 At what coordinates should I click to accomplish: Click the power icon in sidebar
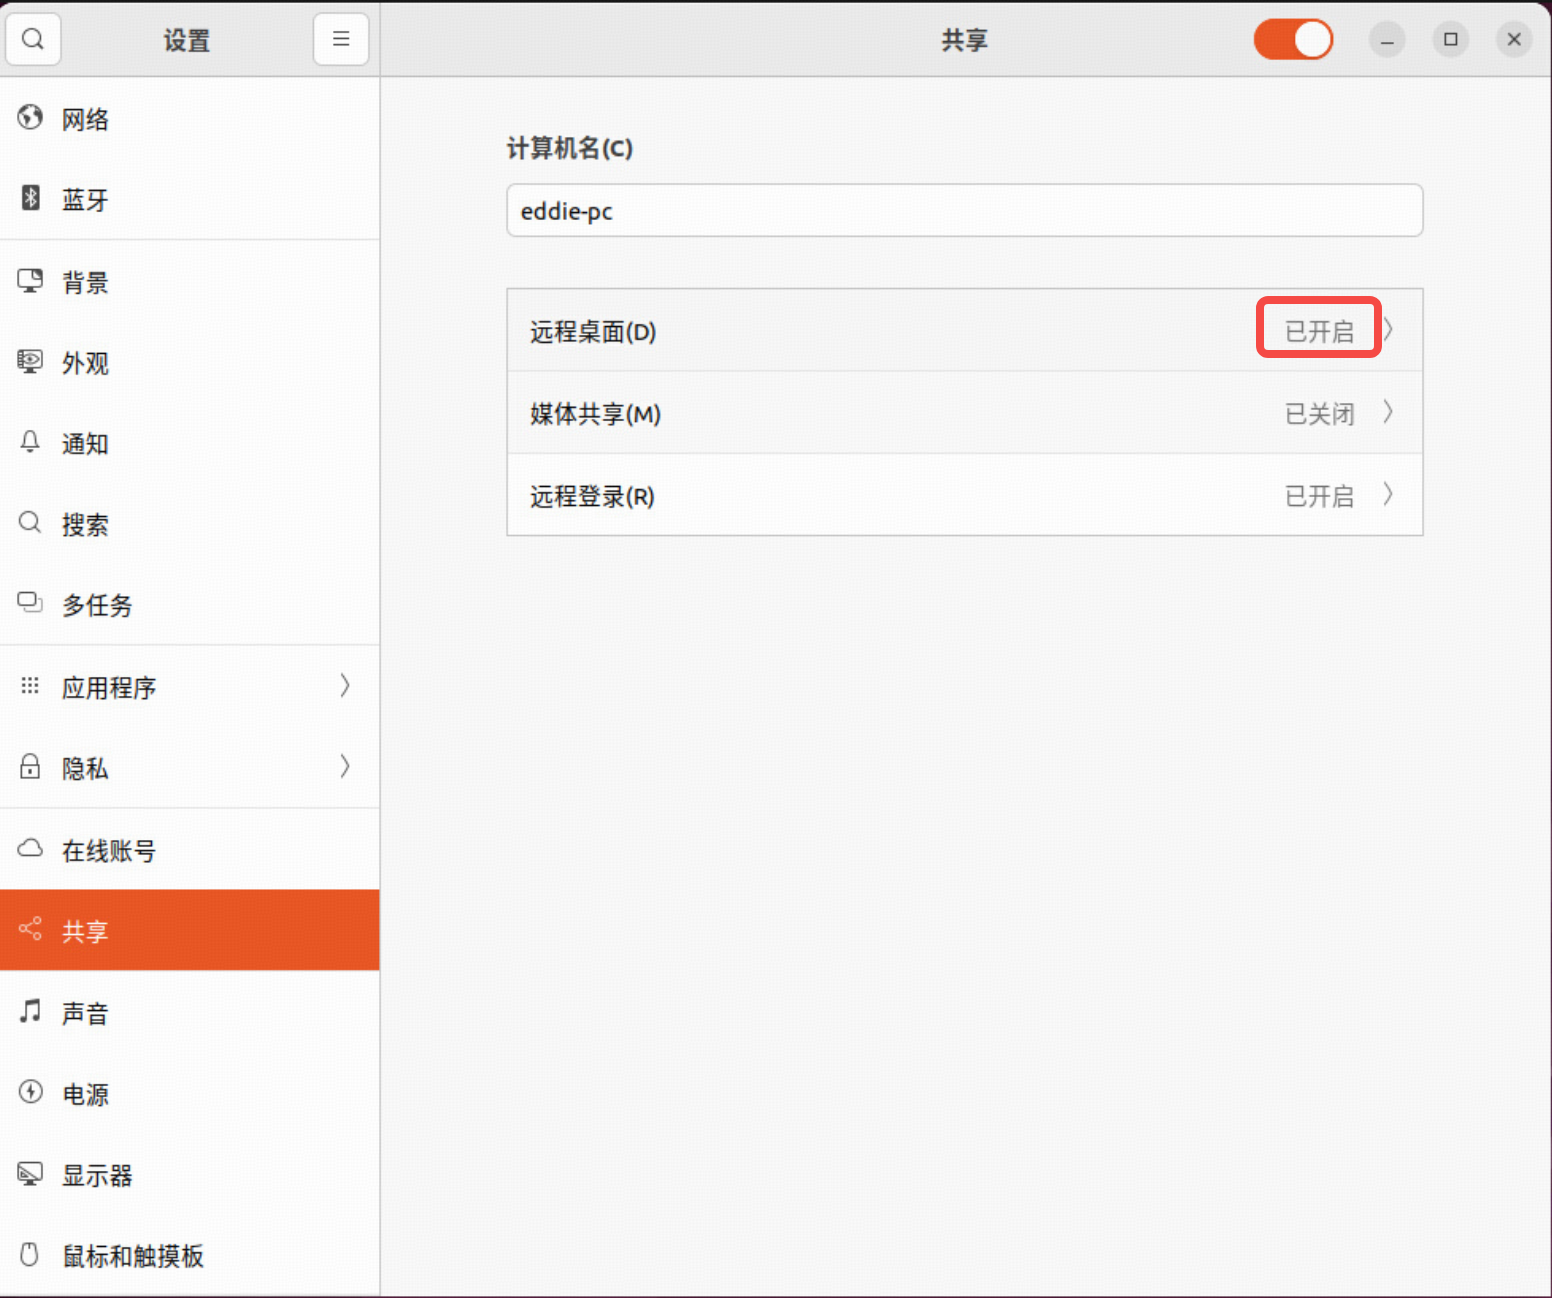point(31,1092)
